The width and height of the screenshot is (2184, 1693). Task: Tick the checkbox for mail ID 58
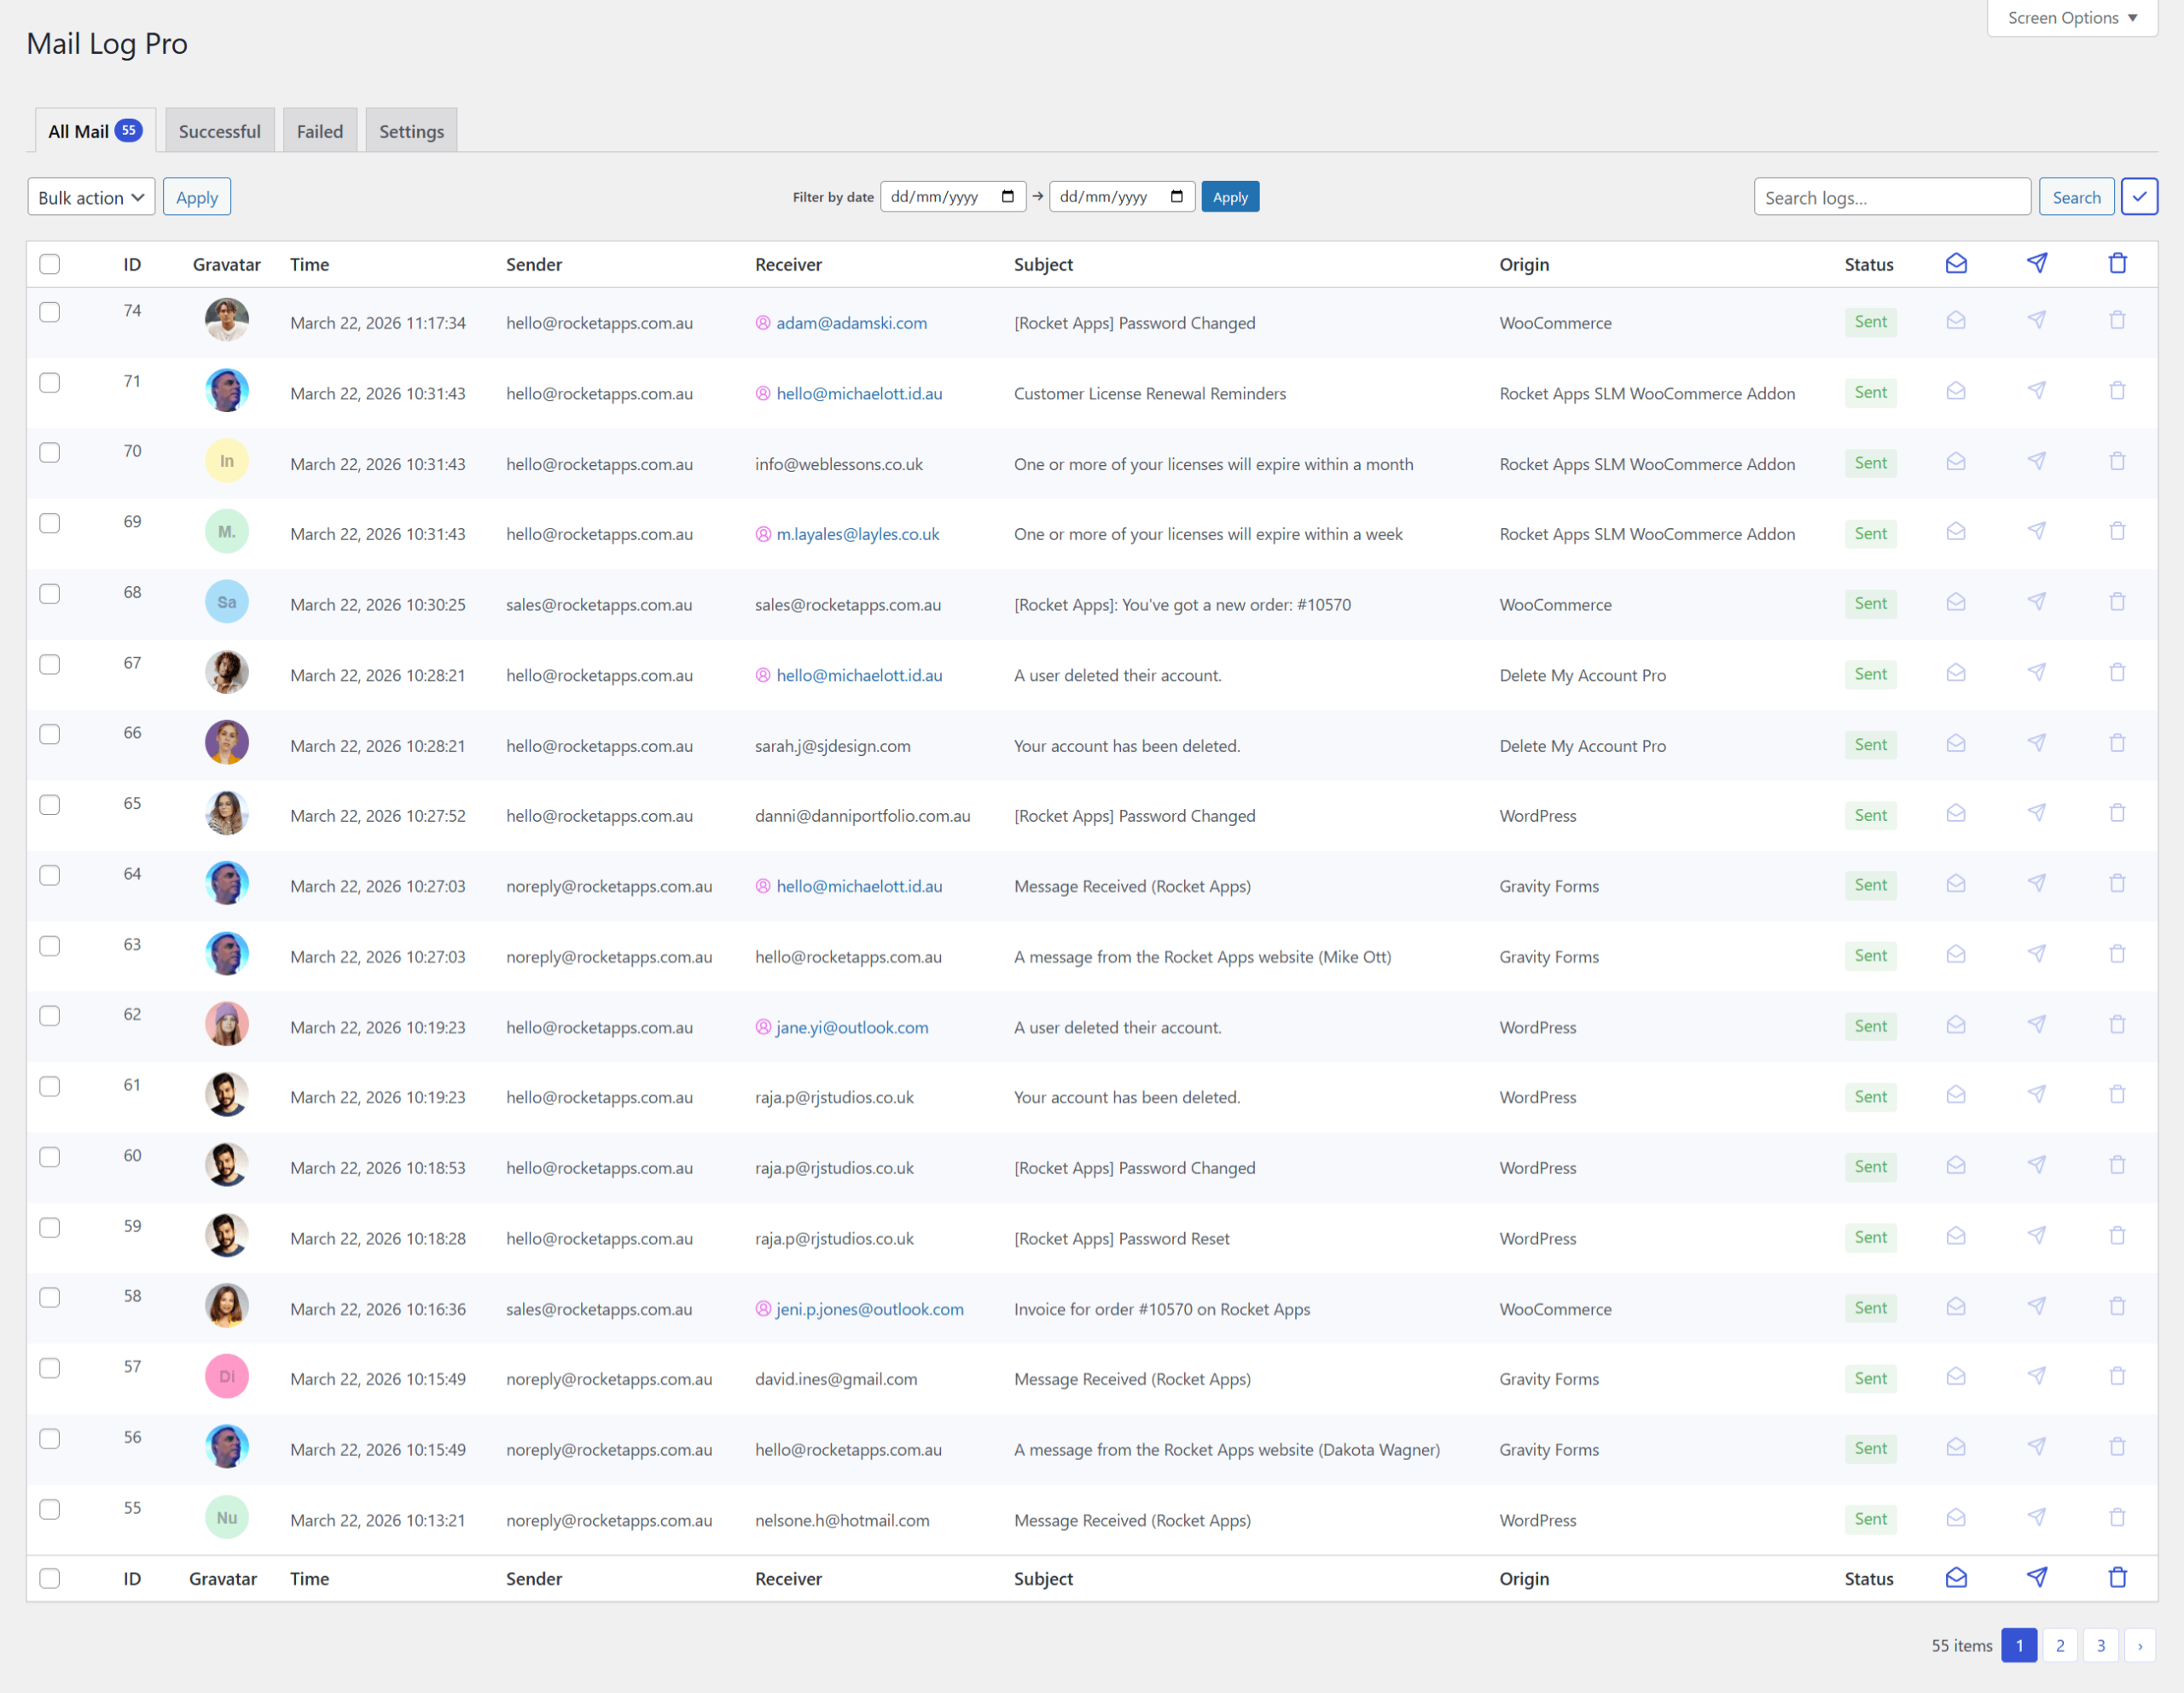tap(49, 1297)
